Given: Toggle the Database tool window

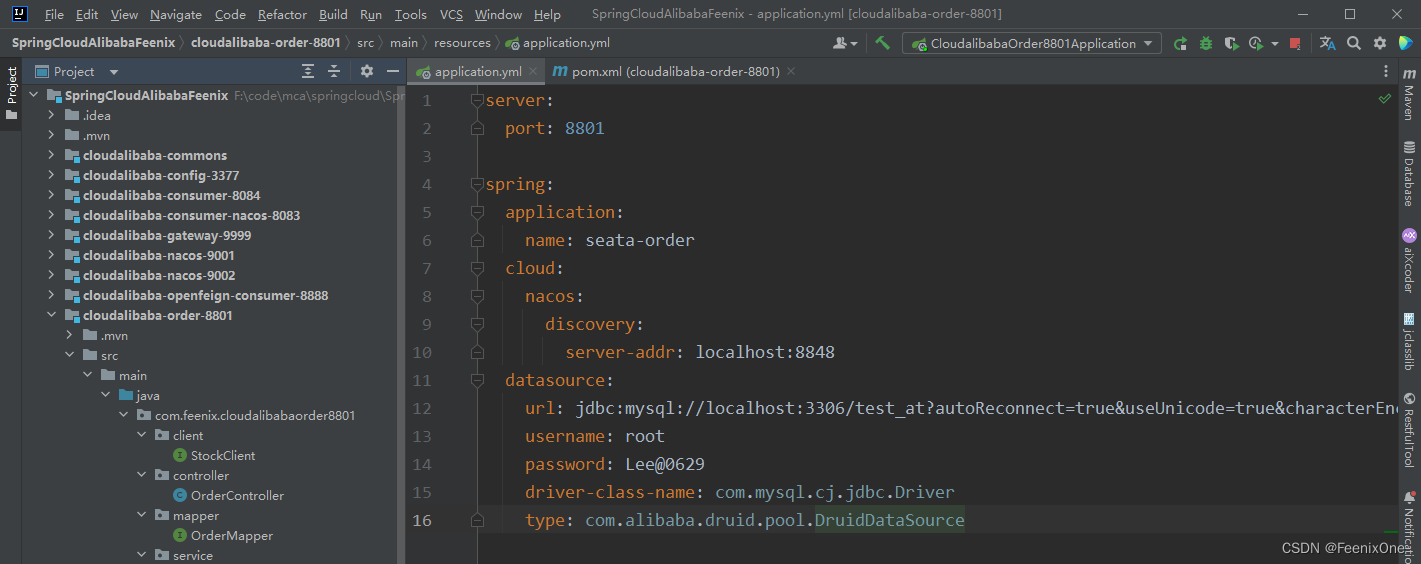Looking at the screenshot, I should 1409,174.
